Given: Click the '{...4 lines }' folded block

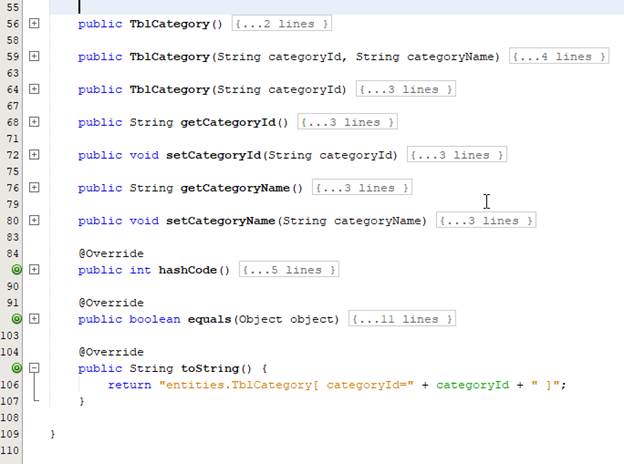Looking at the screenshot, I should click(559, 57).
